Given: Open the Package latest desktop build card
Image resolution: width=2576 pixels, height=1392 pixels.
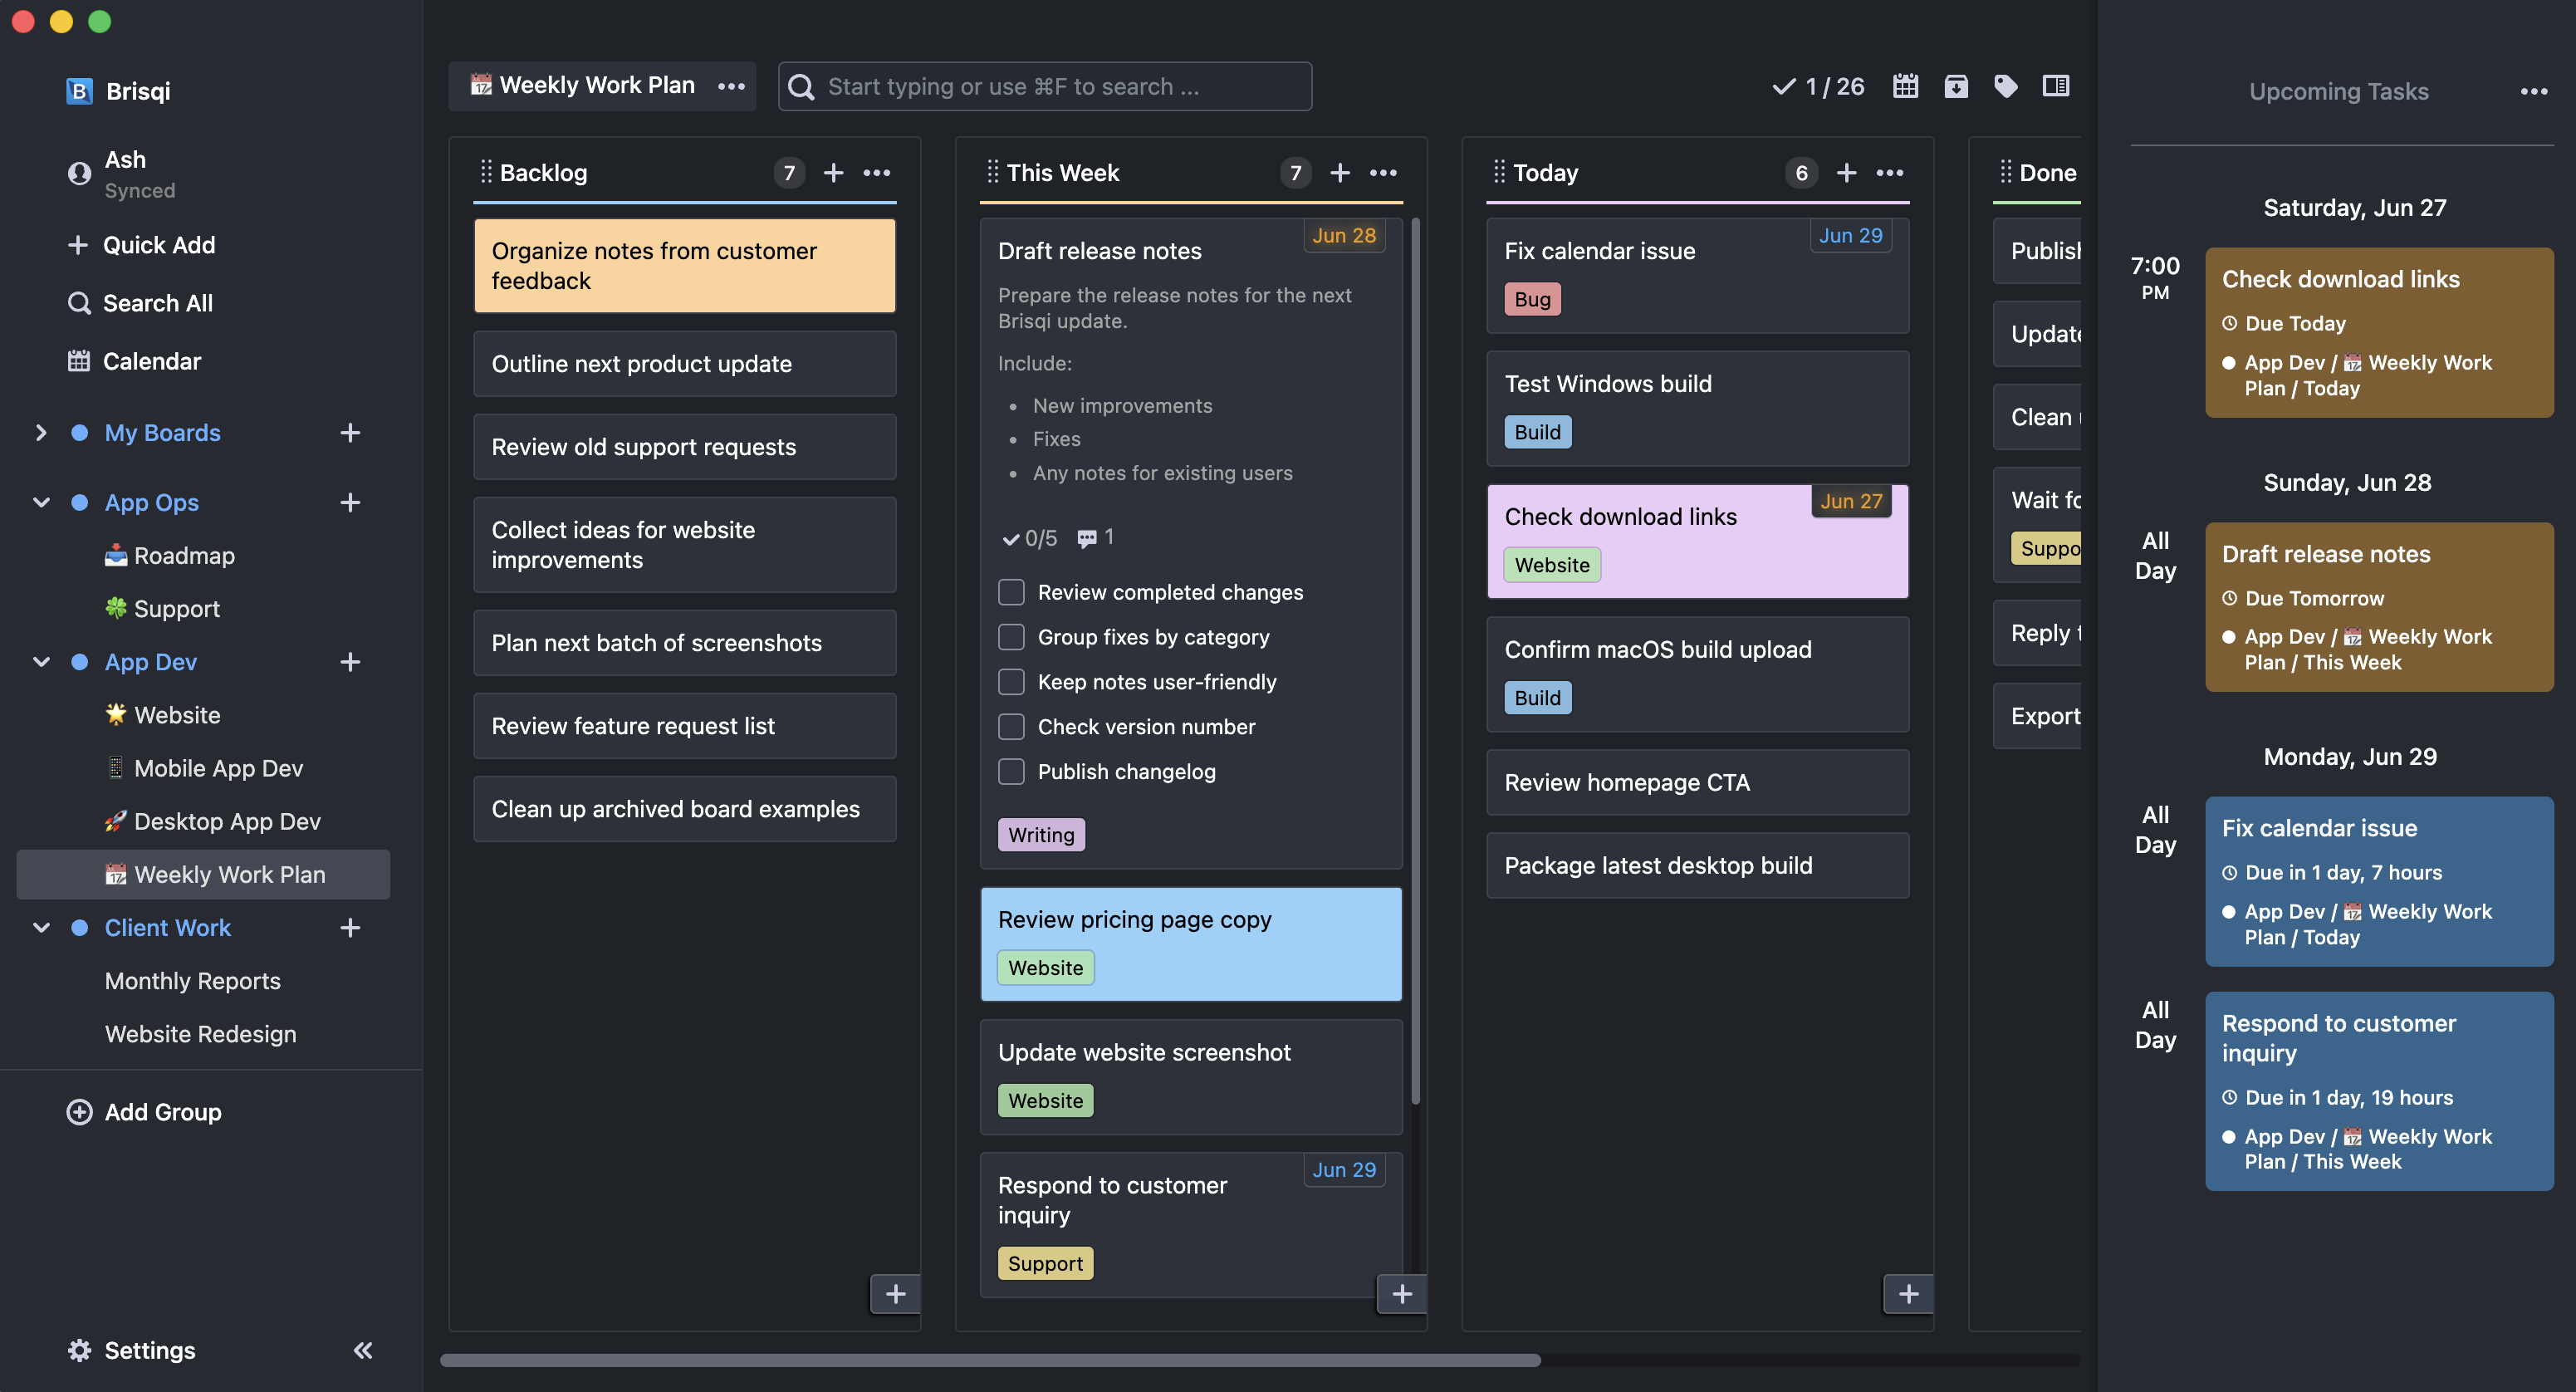Looking at the screenshot, I should [x=1698, y=866].
